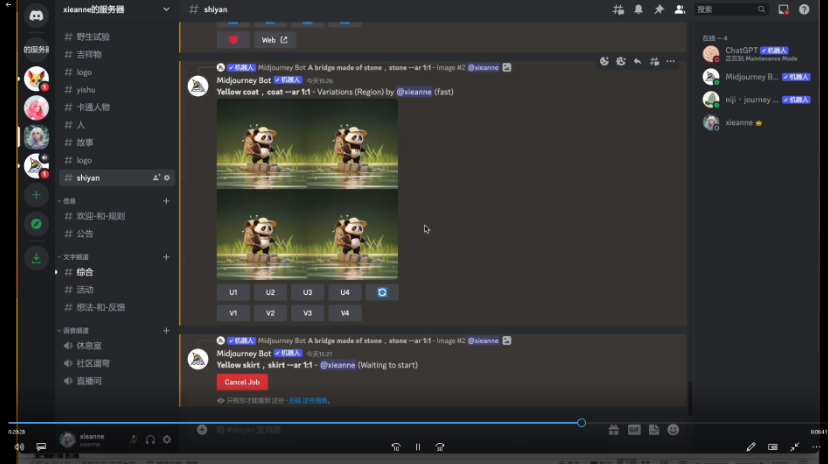Click the U2 upscale button
The image size is (828, 464).
click(270, 292)
